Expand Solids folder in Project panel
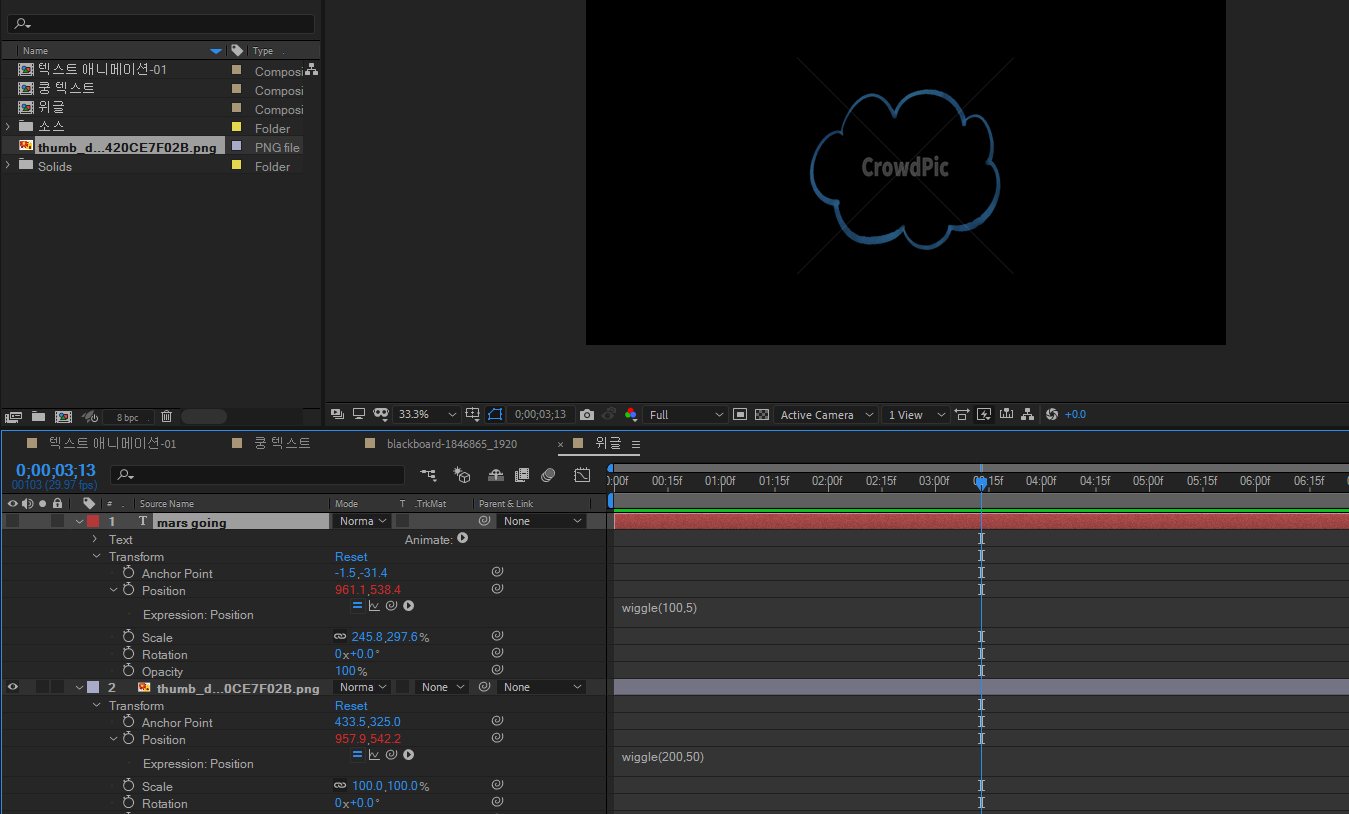The width and height of the screenshot is (1349, 814). (8, 165)
